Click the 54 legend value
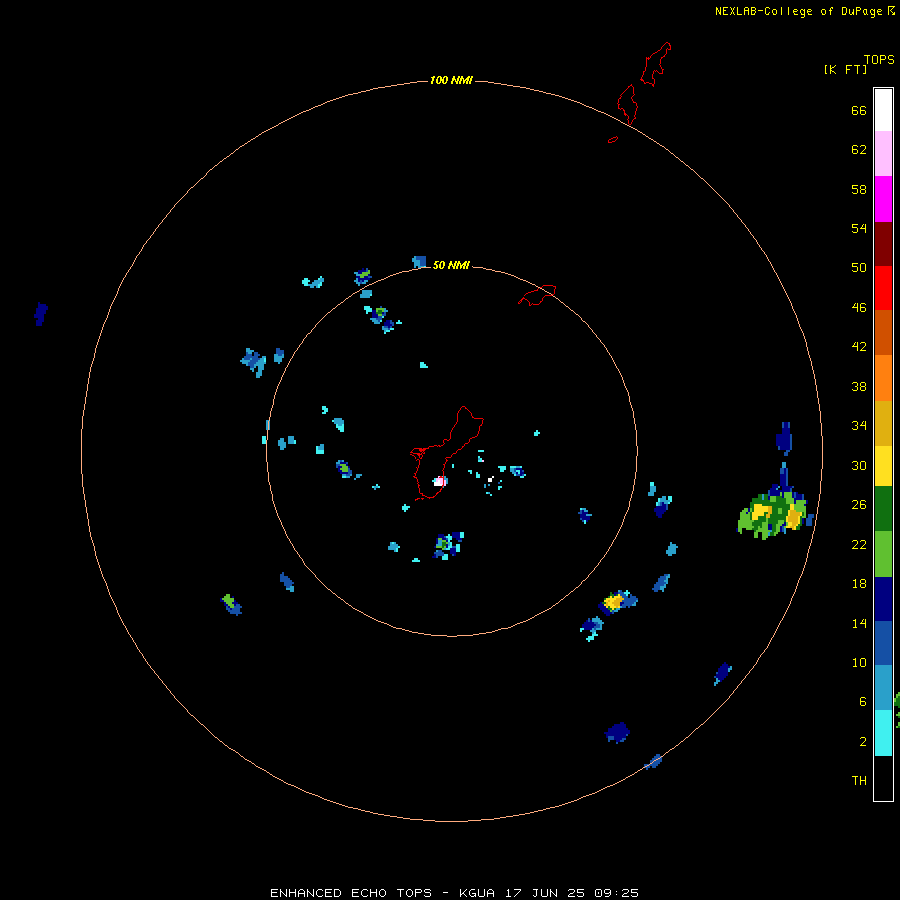 tap(859, 228)
